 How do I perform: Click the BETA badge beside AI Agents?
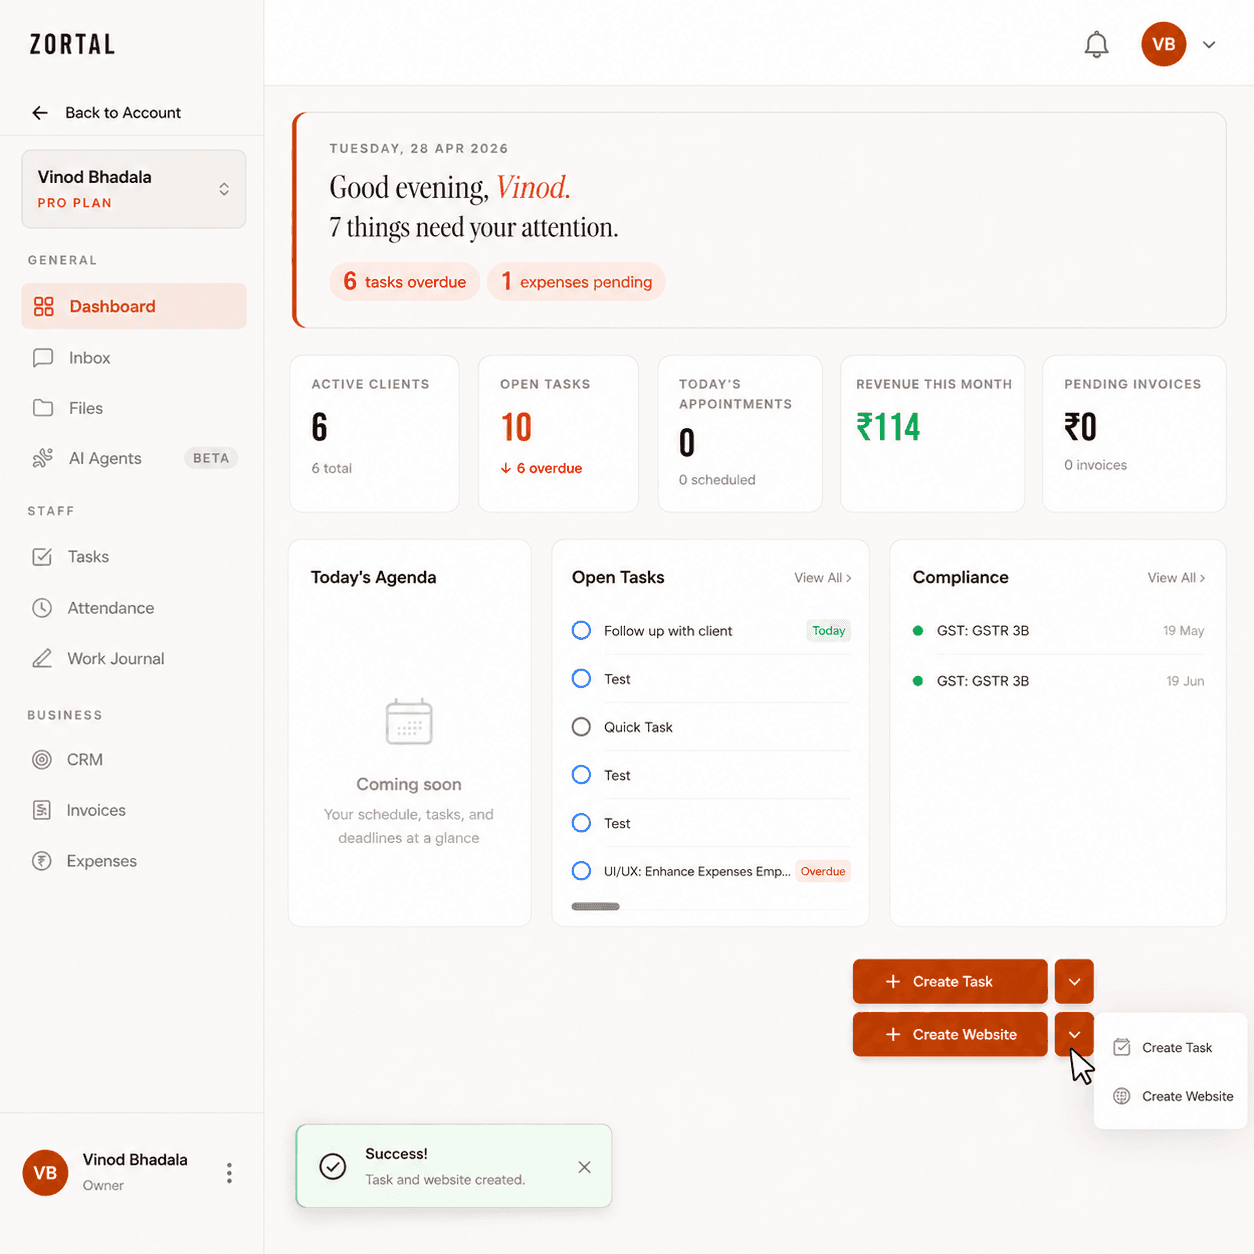coord(211,458)
